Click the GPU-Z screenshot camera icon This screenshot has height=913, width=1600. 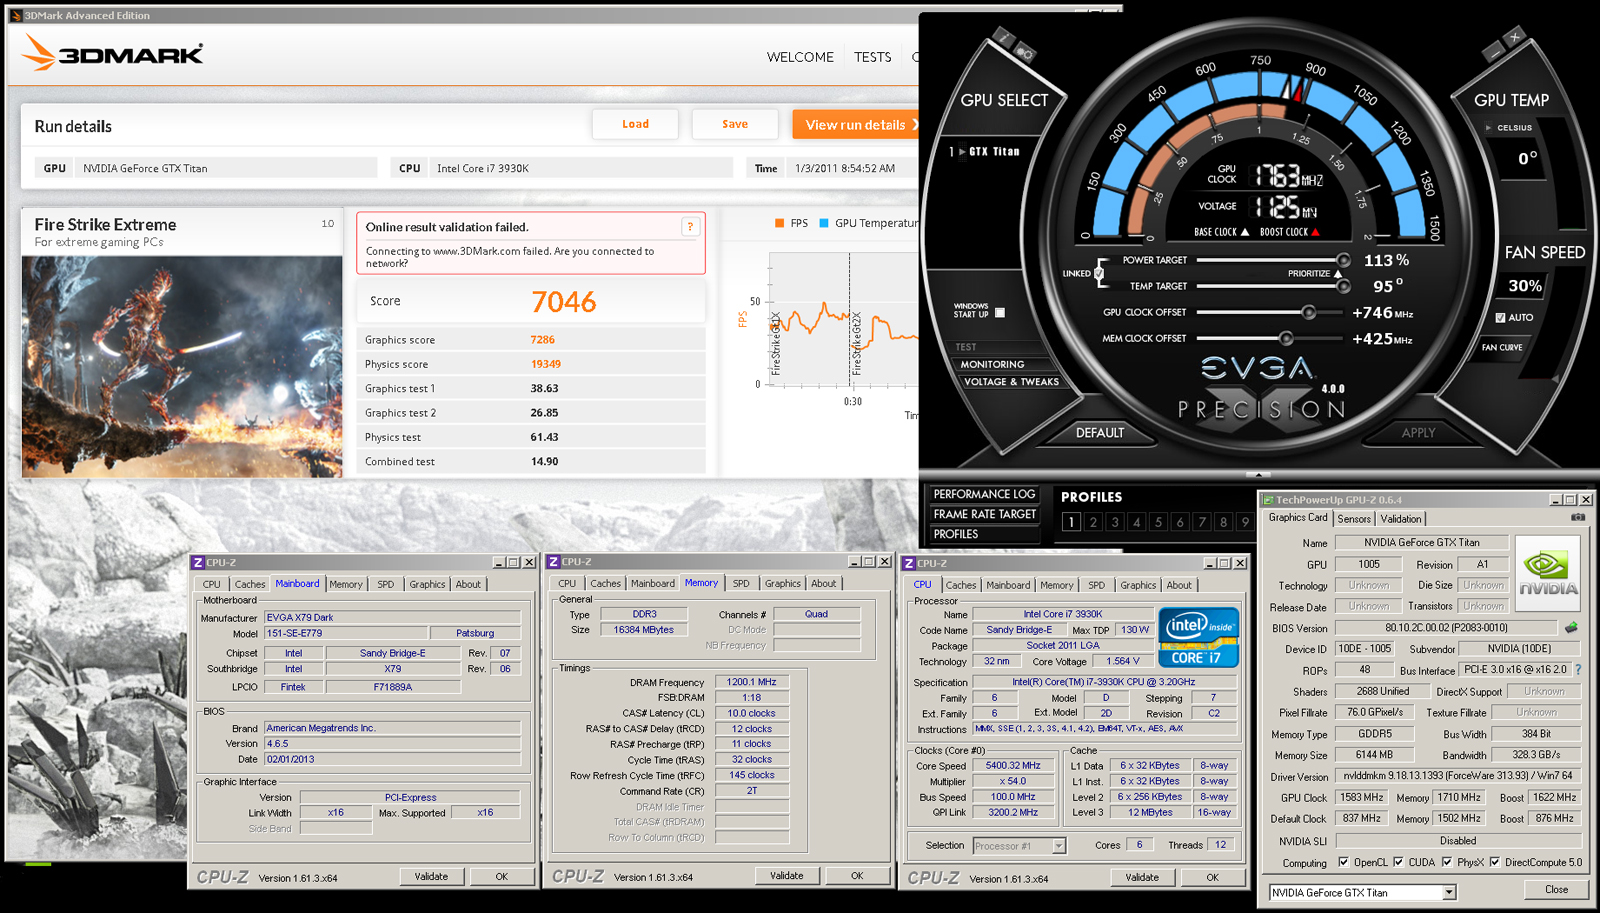pos(1578,518)
